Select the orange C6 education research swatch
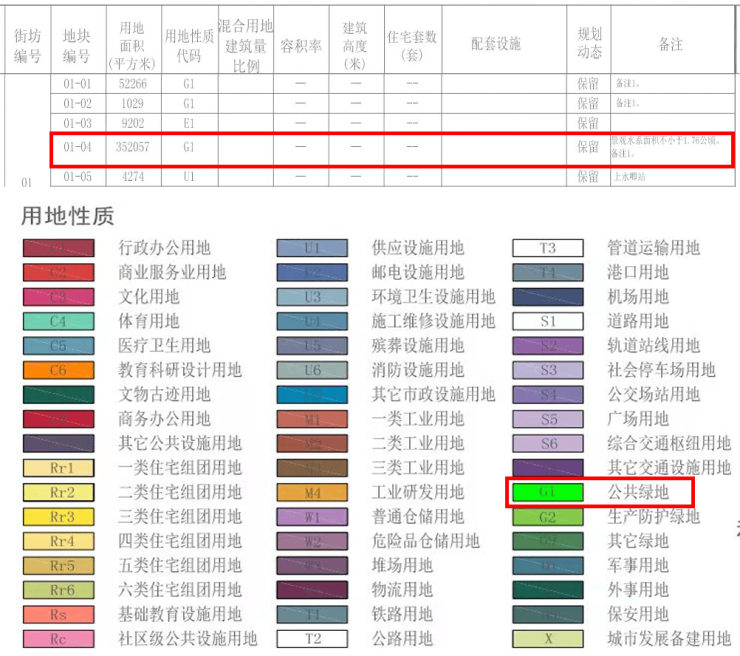740x656 pixels. coord(58,371)
